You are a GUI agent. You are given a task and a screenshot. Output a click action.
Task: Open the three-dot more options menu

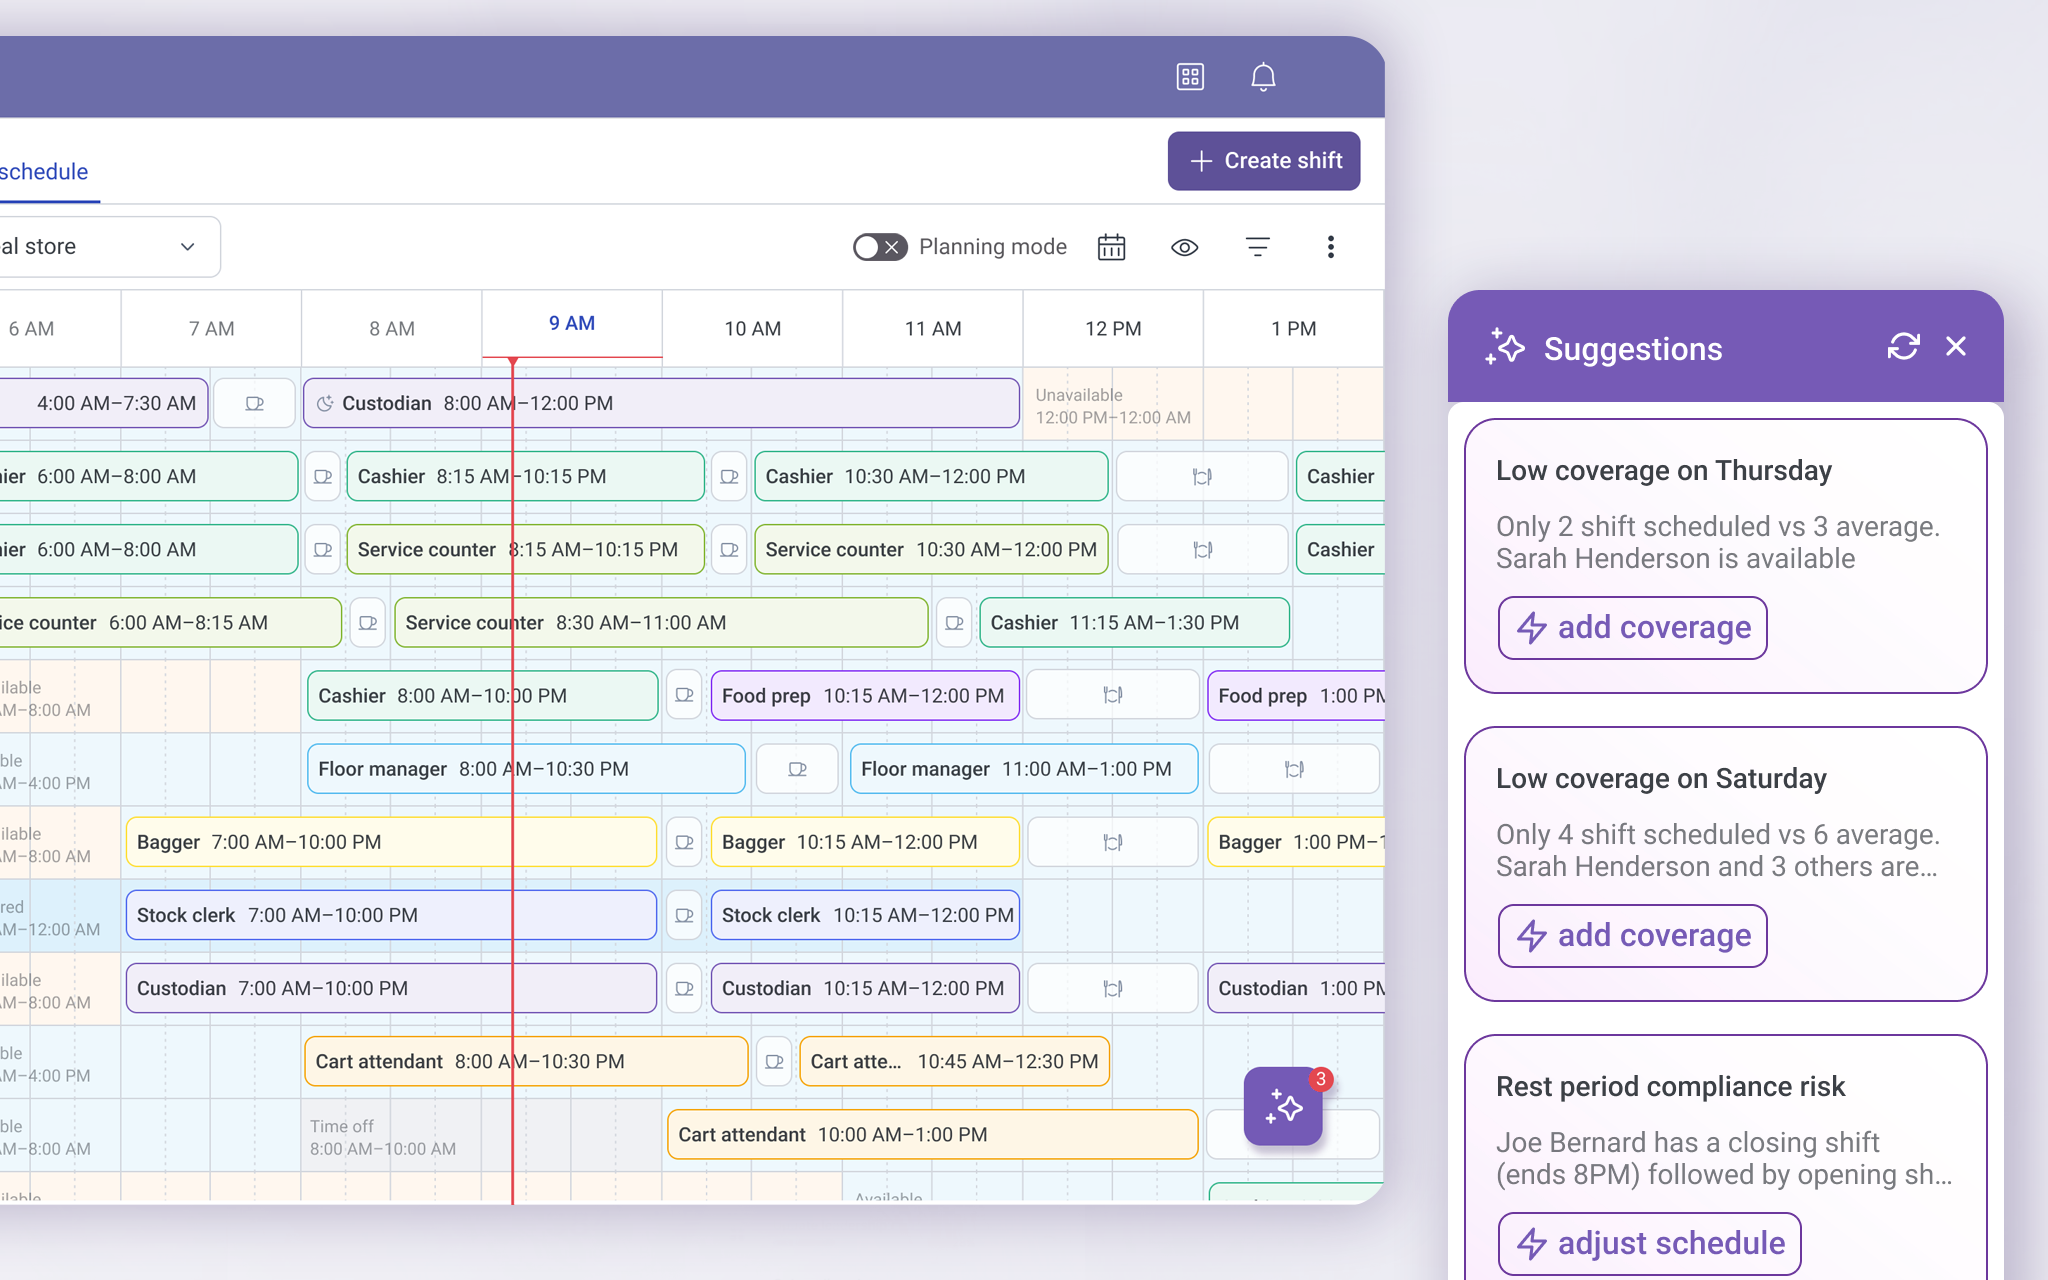(x=1330, y=247)
